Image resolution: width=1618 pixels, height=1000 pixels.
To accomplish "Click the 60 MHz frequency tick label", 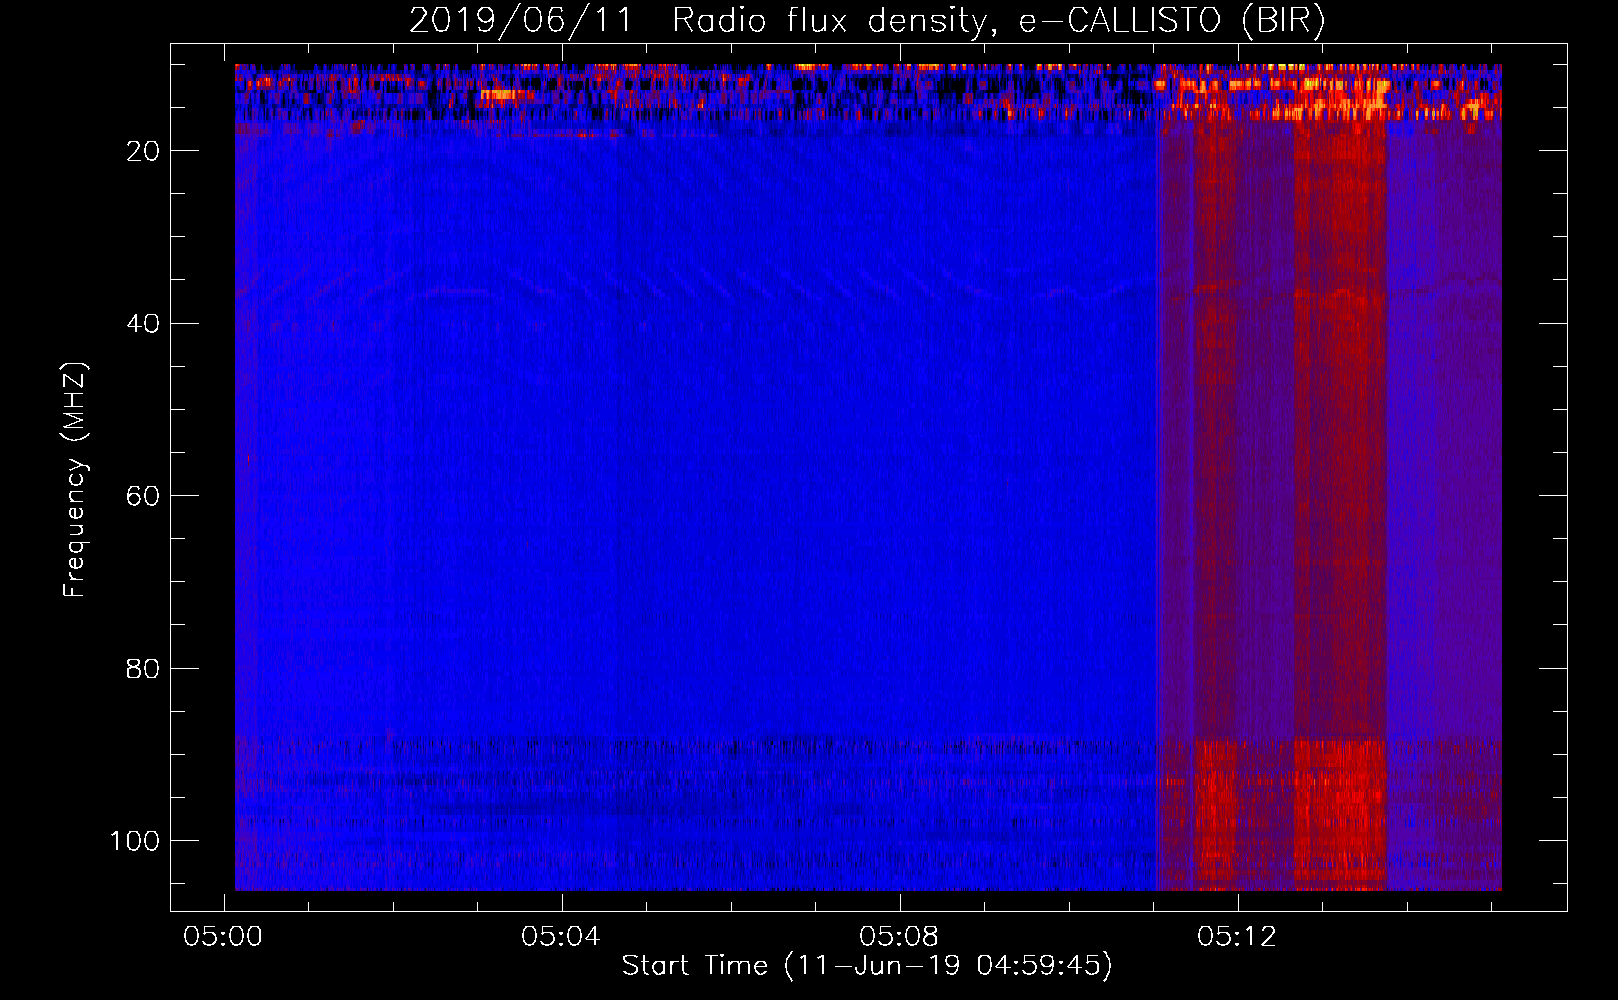I will 144,496.
